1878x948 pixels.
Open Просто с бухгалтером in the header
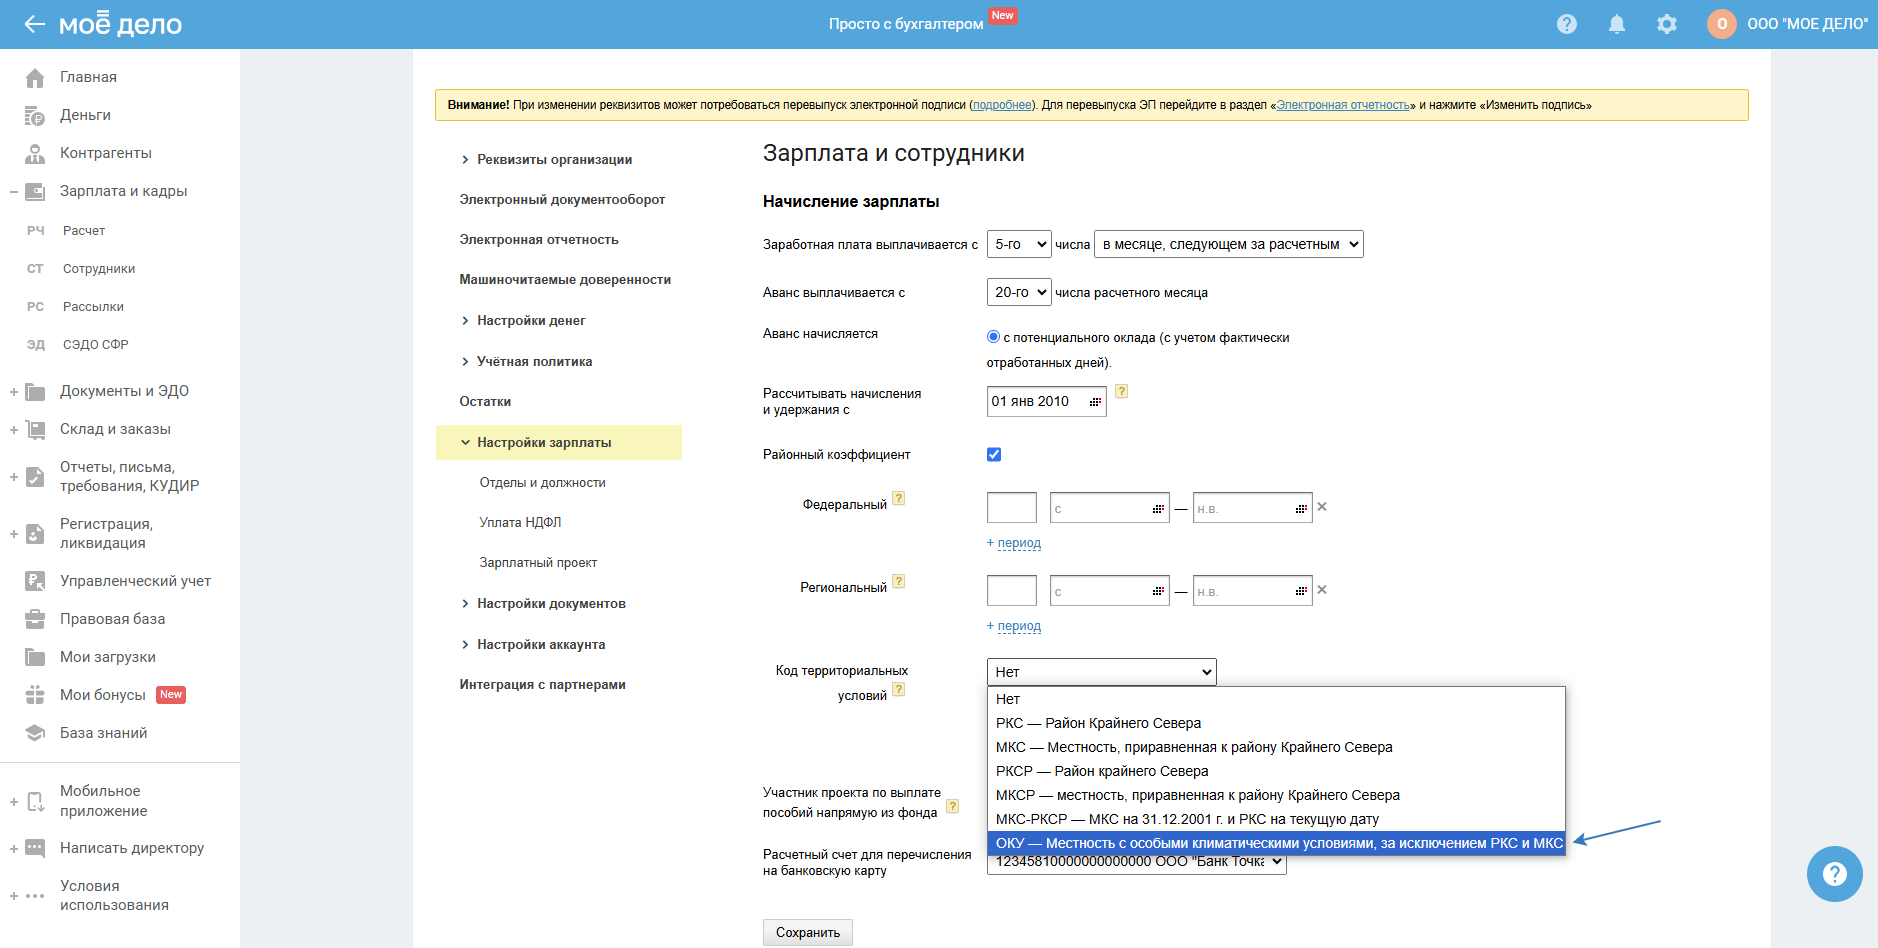tap(906, 24)
